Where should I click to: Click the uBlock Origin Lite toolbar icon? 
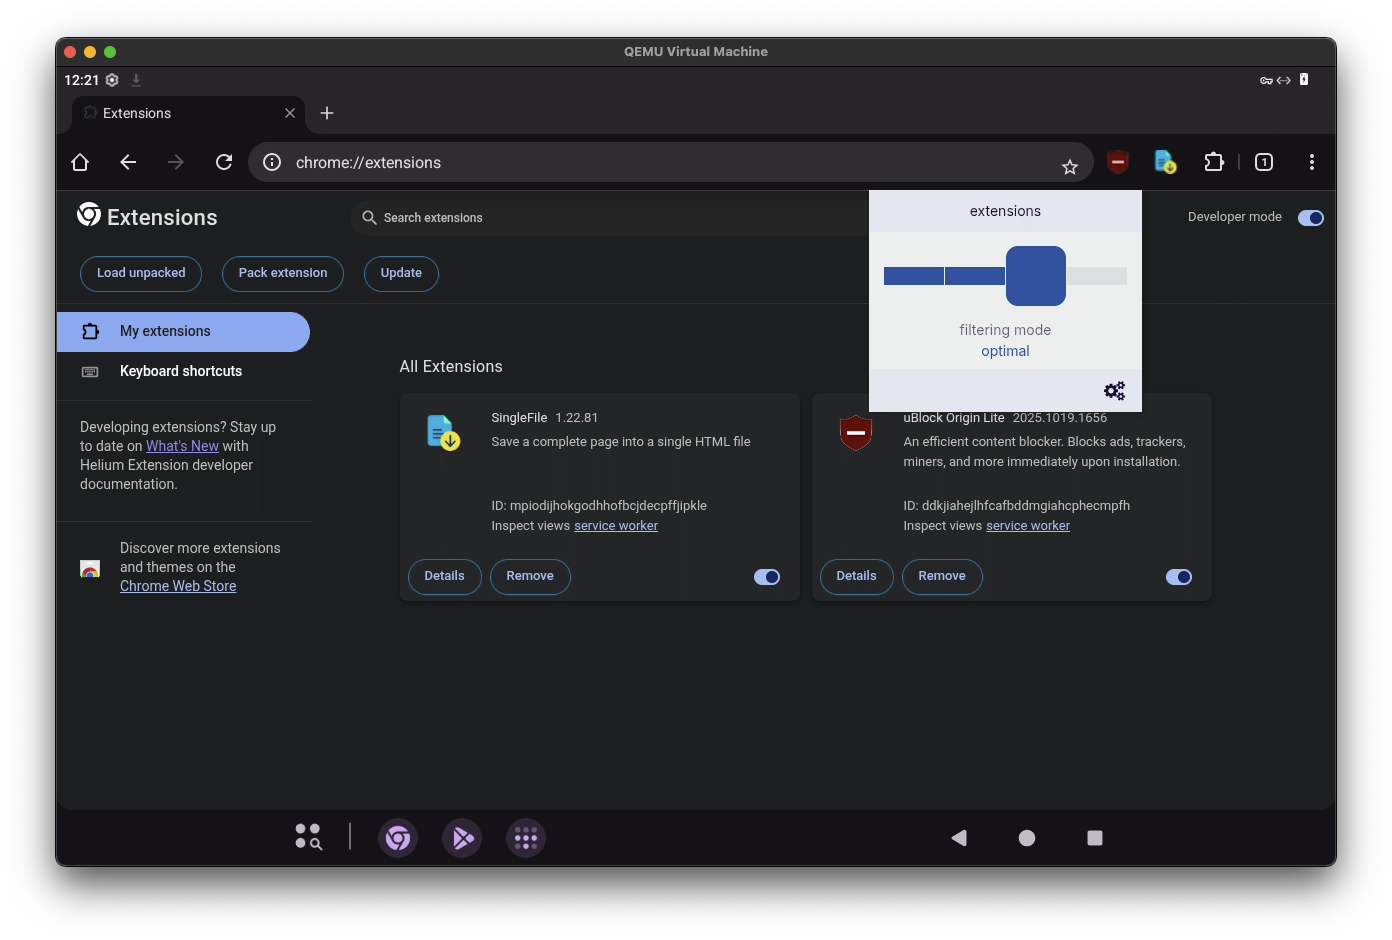(1118, 162)
